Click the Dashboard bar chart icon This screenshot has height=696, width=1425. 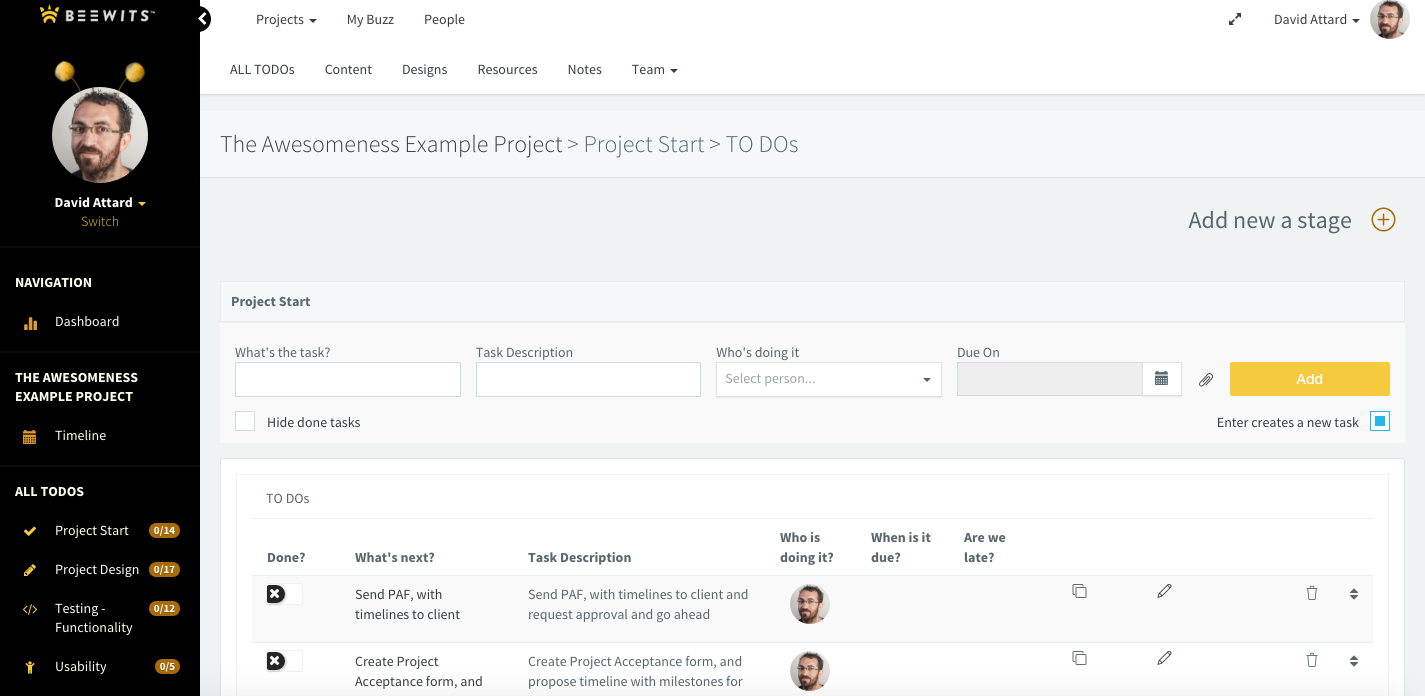[30, 322]
